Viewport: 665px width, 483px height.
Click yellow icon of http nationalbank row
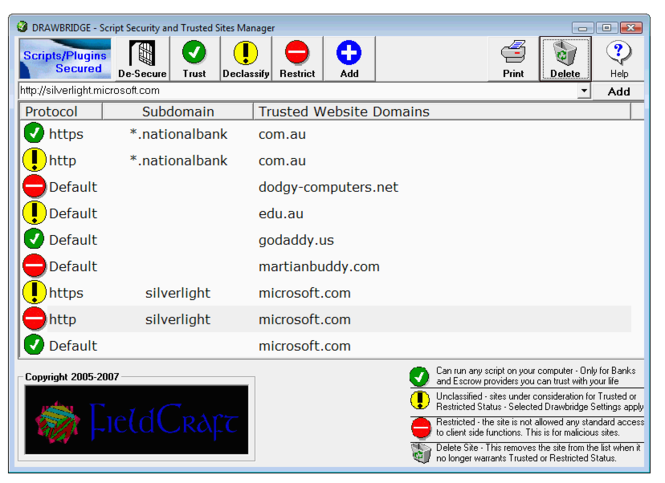click(34, 160)
